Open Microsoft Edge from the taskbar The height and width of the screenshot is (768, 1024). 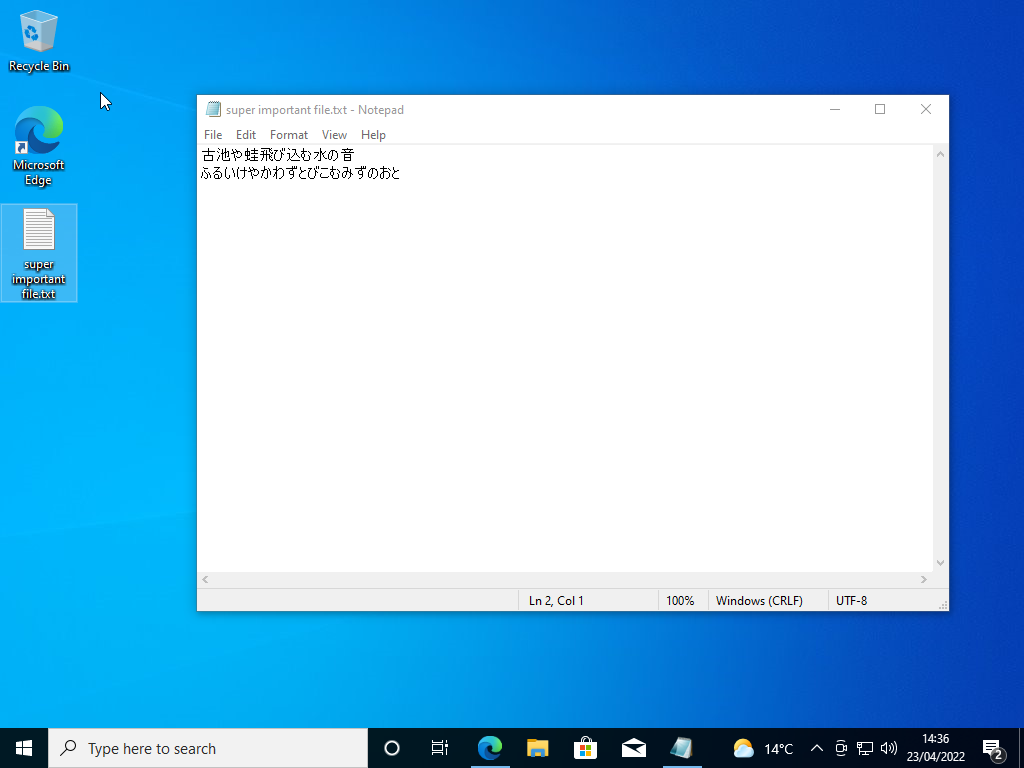(x=490, y=747)
